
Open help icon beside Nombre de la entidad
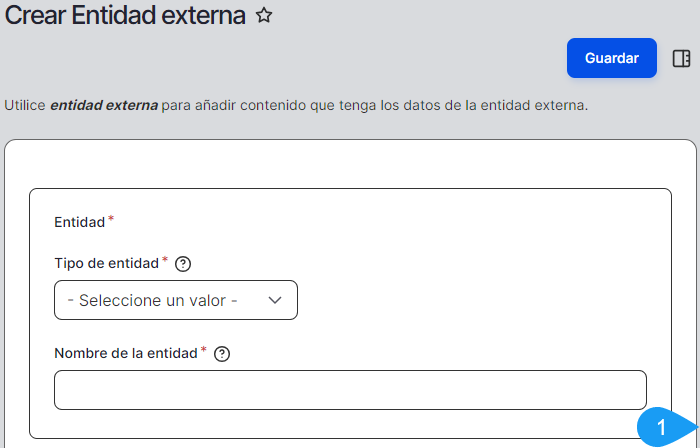[222, 353]
